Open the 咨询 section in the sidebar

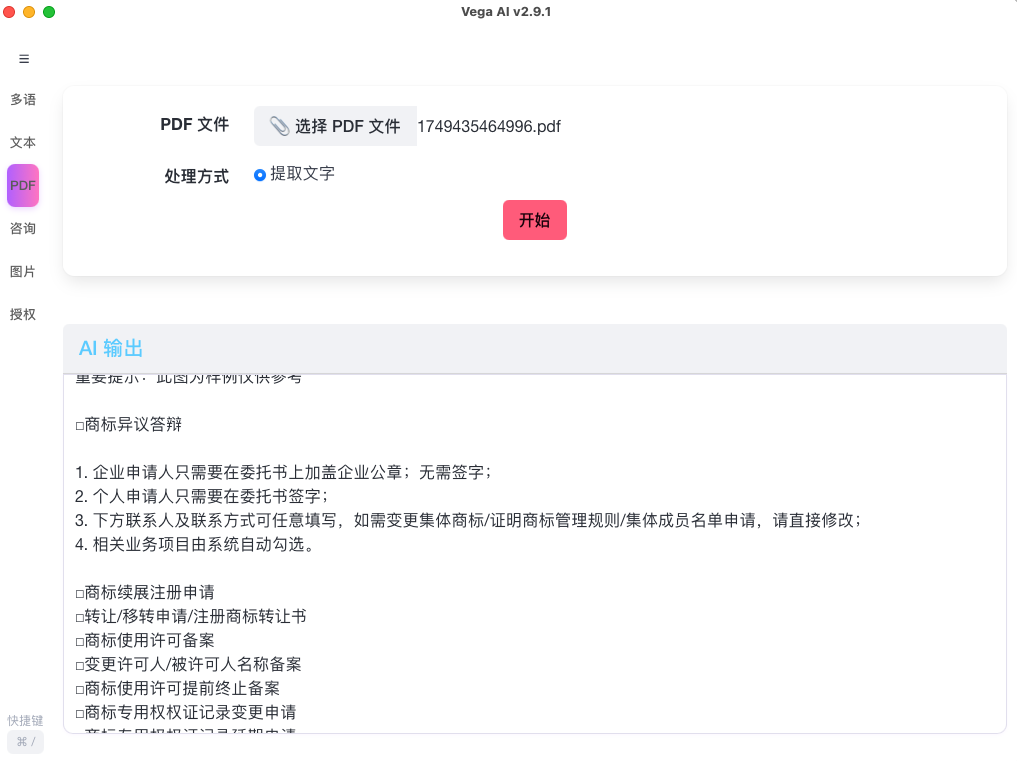pos(23,228)
